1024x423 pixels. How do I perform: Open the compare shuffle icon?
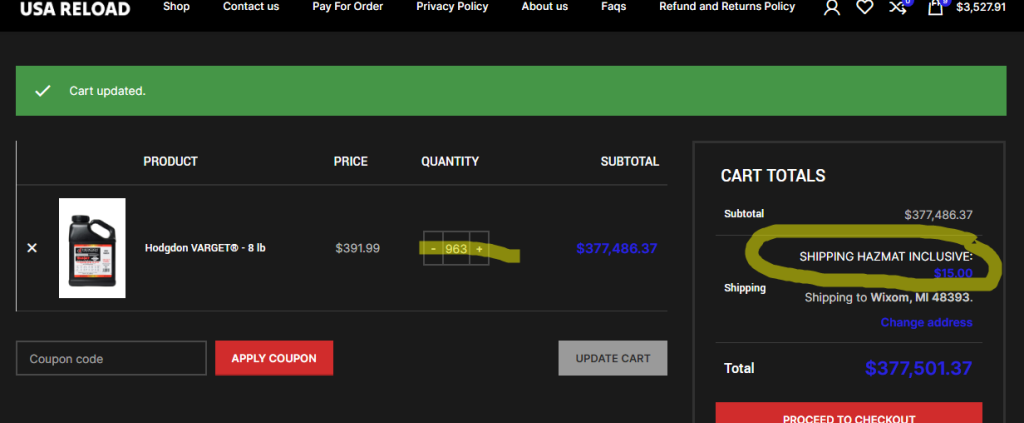tap(897, 8)
